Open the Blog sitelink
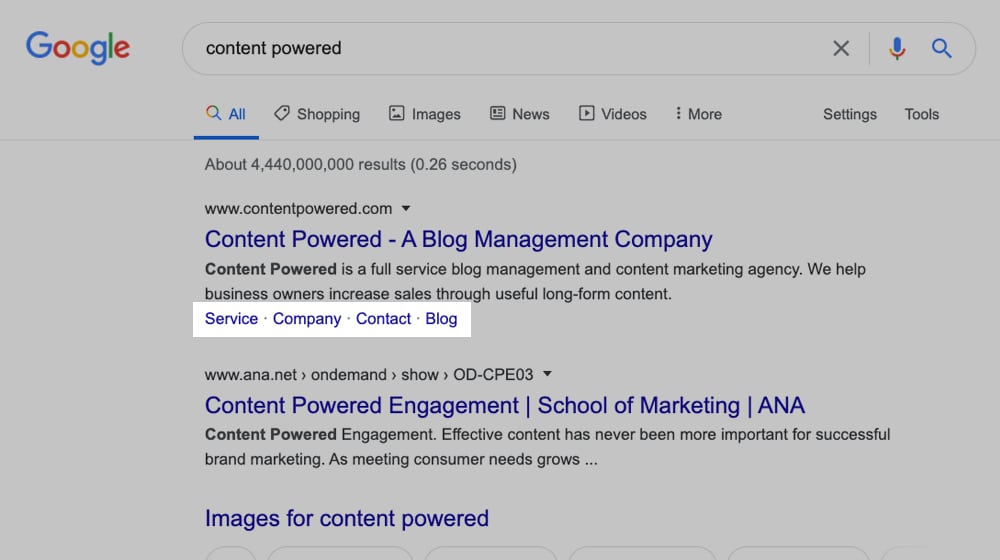The width and height of the screenshot is (1000, 560). [x=441, y=318]
